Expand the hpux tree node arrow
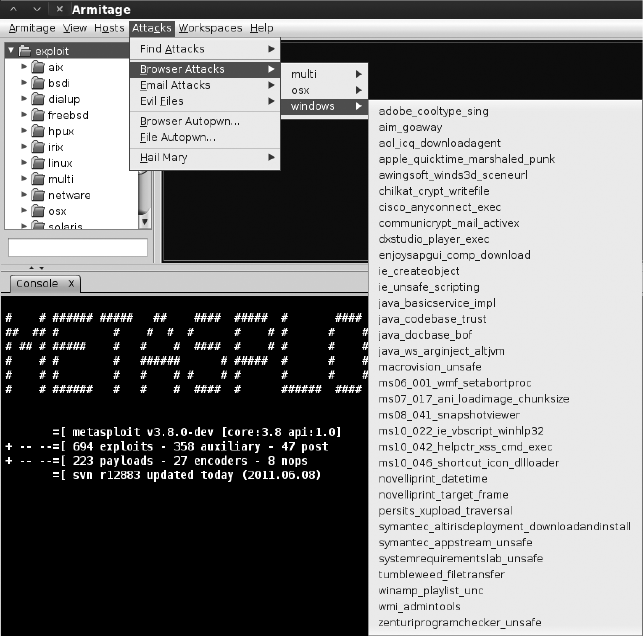 24,130
